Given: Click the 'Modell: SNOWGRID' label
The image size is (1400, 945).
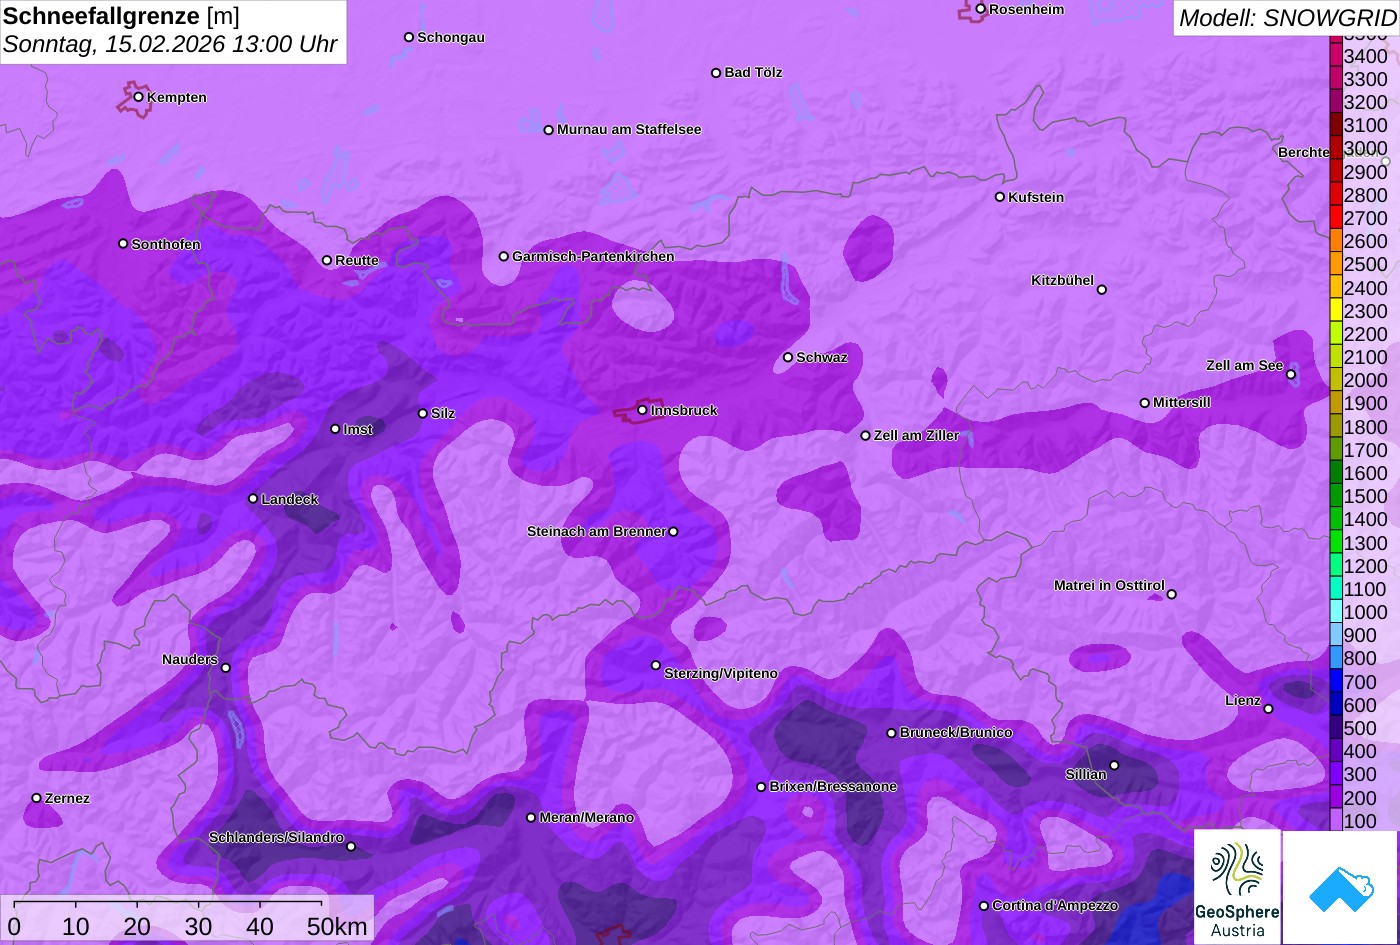Looking at the screenshot, I should (x=1287, y=17).
